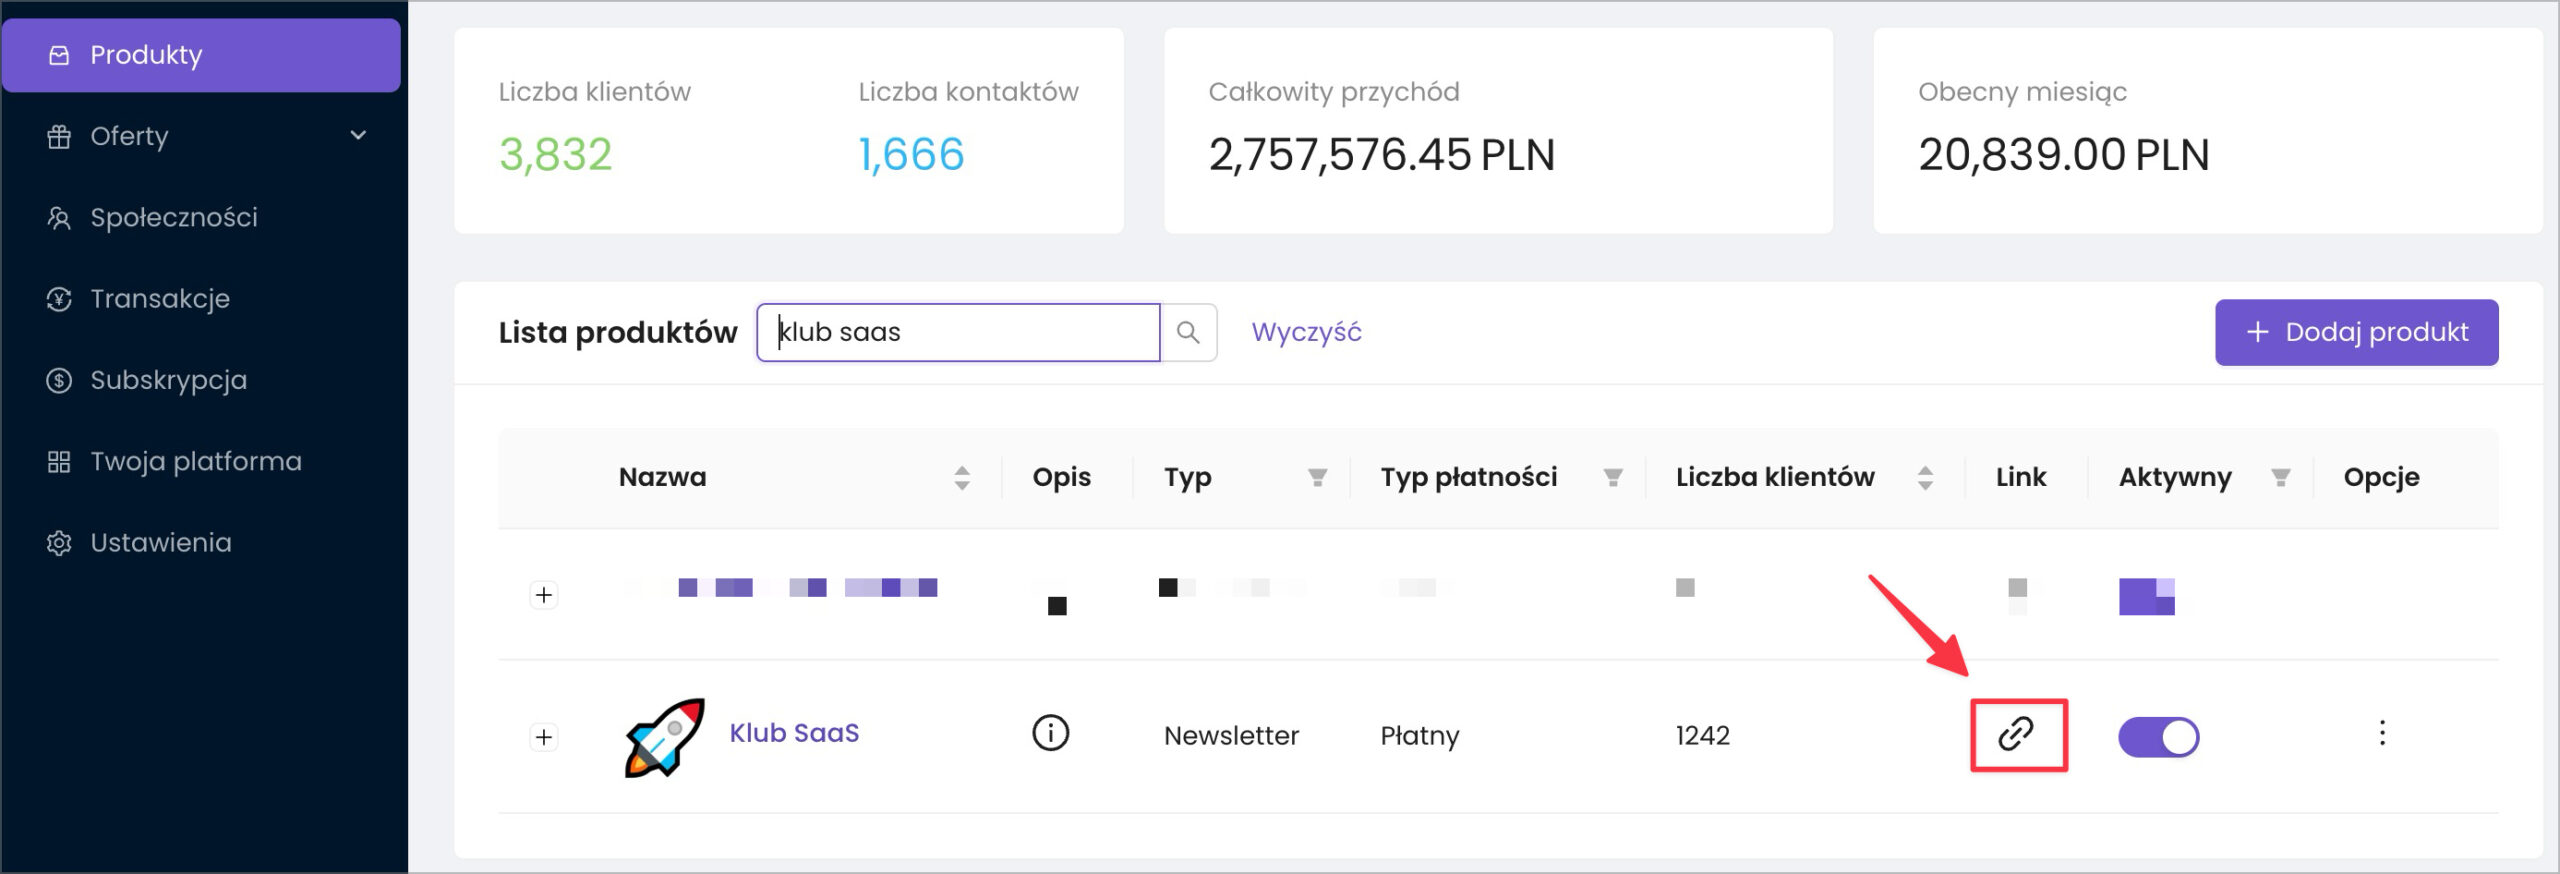Copy the Klub SaaS product link icon
The image size is (2560, 874).
pos(2016,735)
